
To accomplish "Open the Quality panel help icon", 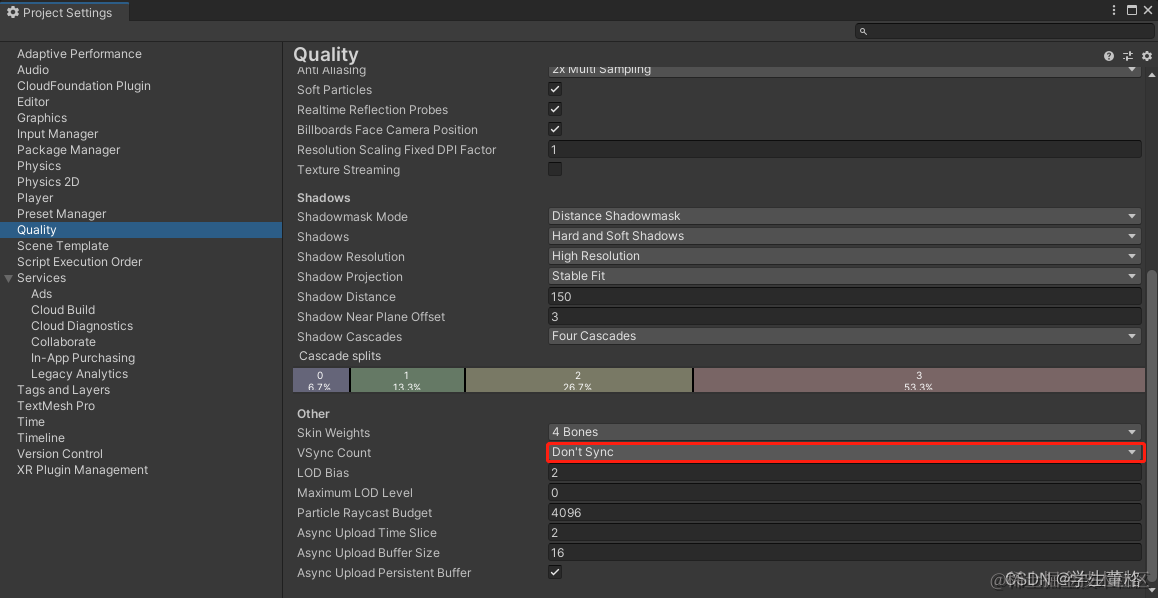I will coord(1108,56).
